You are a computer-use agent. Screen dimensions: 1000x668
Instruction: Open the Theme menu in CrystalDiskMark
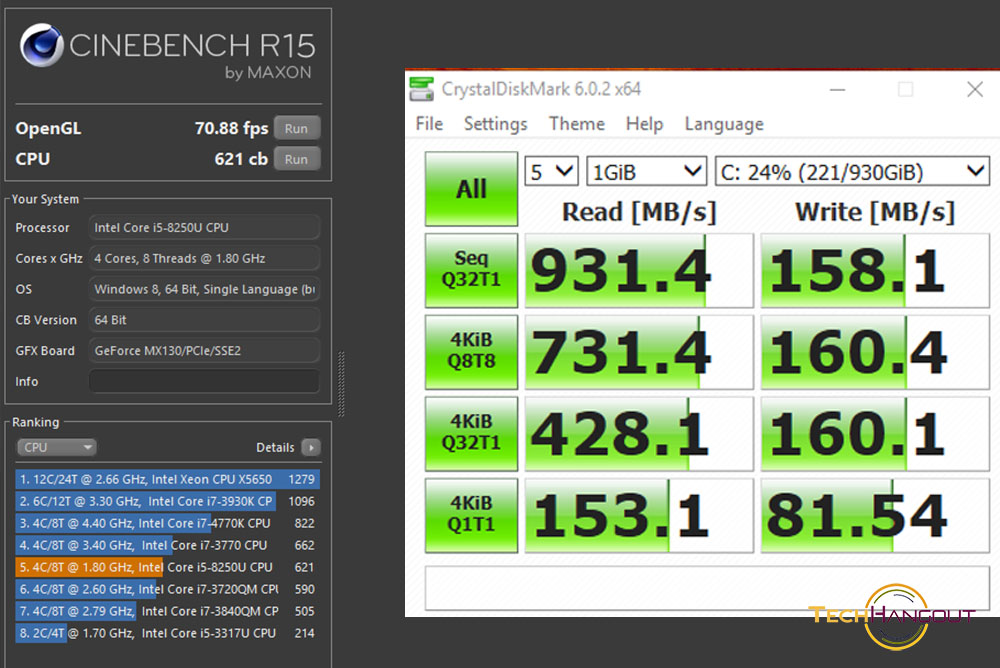coord(577,124)
